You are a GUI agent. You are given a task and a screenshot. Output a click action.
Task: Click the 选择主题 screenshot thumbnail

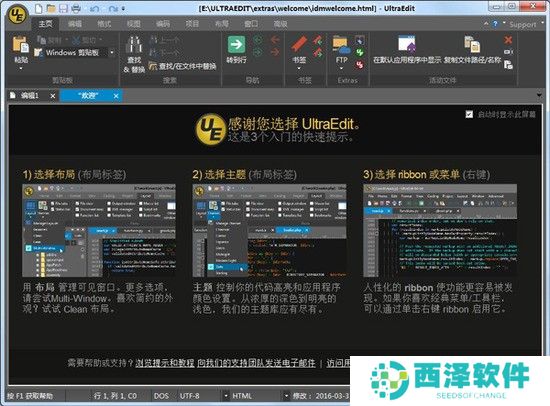269,231
